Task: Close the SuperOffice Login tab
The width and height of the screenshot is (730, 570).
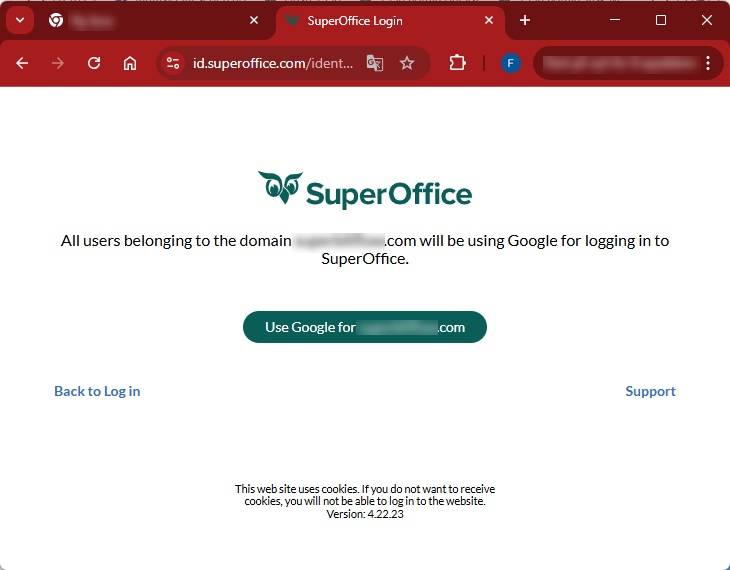Action: click(489, 20)
